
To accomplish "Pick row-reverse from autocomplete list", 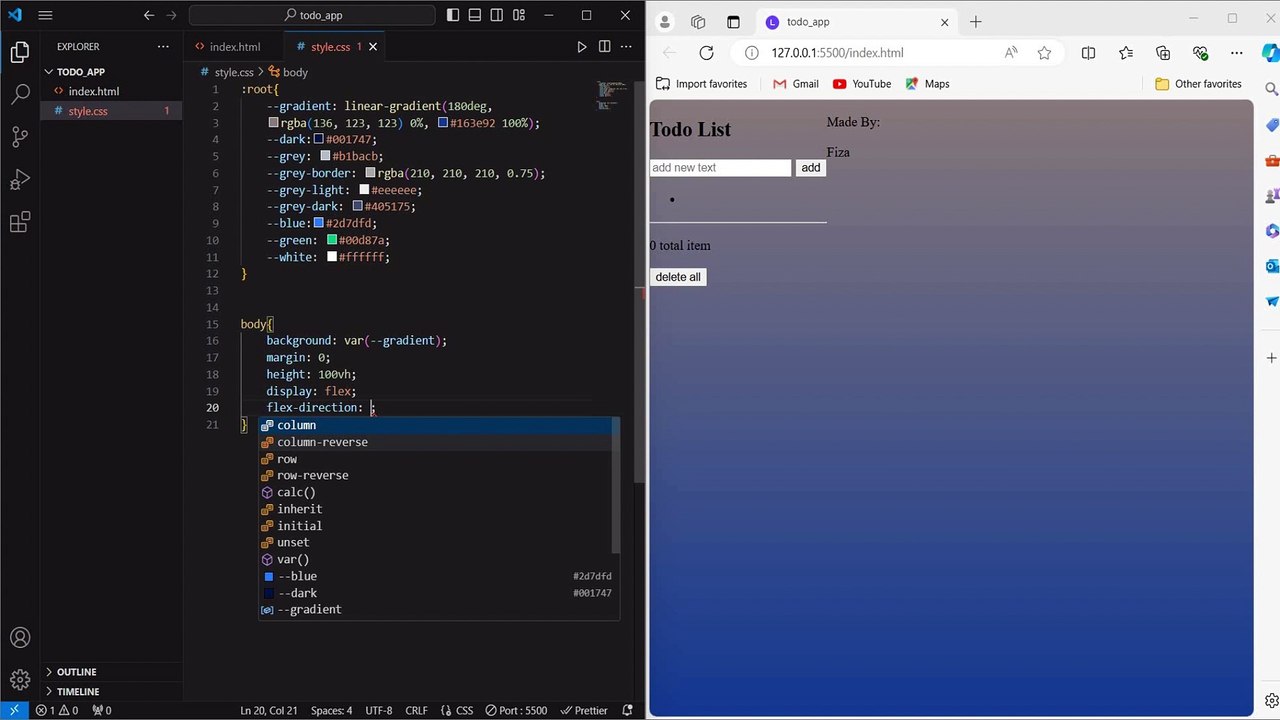I will (x=439, y=475).
